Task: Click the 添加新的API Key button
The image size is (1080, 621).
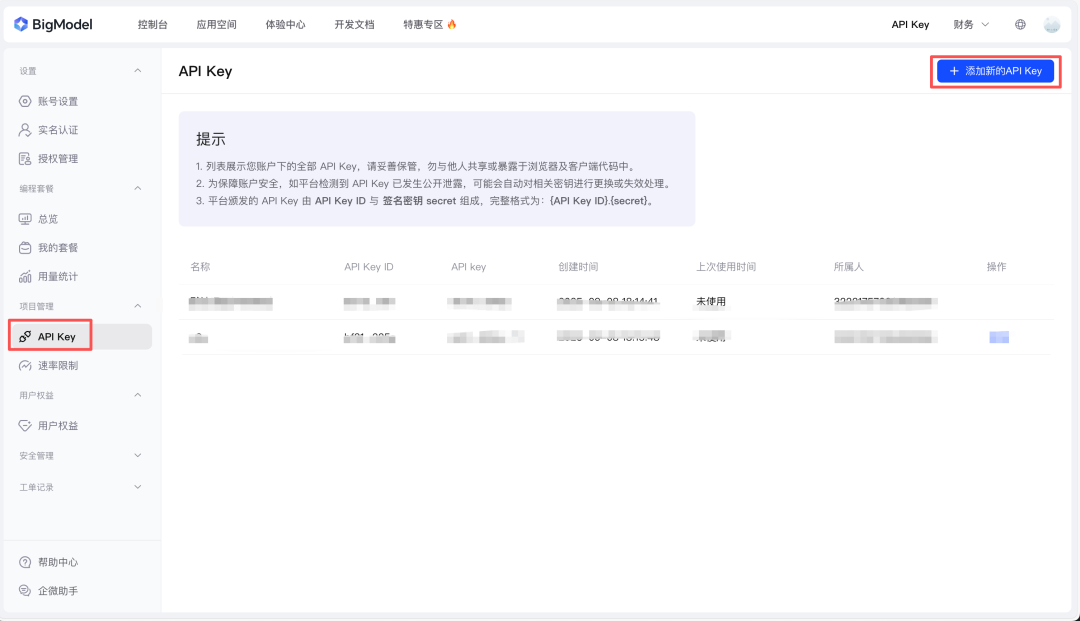Action: point(994,71)
